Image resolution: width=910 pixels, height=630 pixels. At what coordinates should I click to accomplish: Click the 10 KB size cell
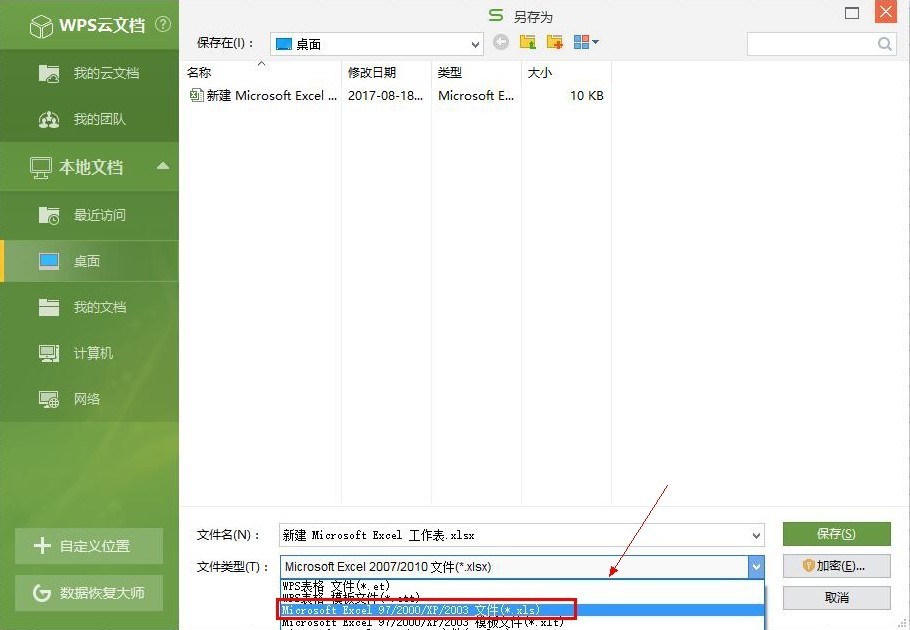pyautogui.click(x=587, y=96)
